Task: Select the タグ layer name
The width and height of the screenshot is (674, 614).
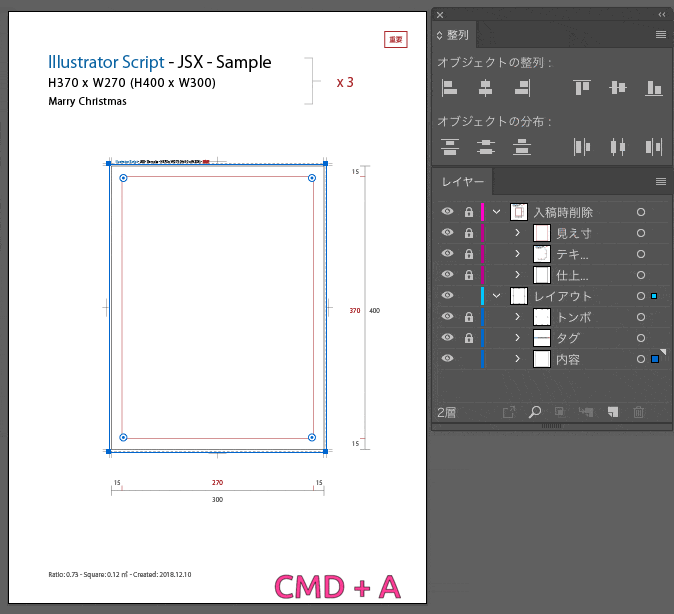Action: (568, 338)
